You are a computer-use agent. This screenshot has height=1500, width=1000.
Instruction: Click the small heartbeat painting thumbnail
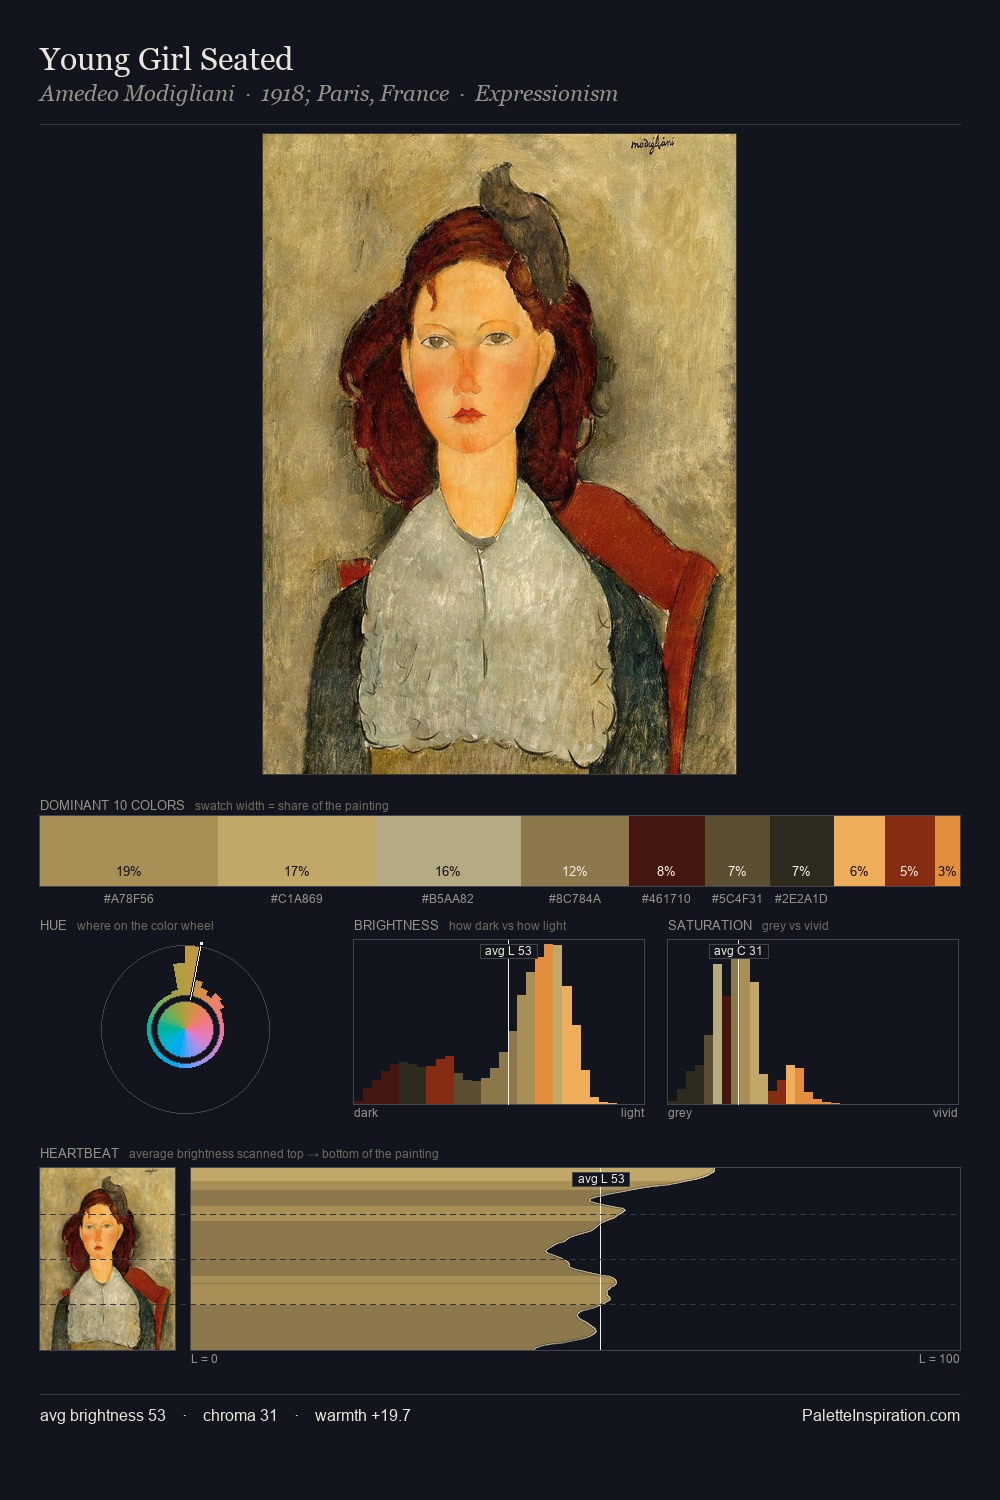point(107,1259)
